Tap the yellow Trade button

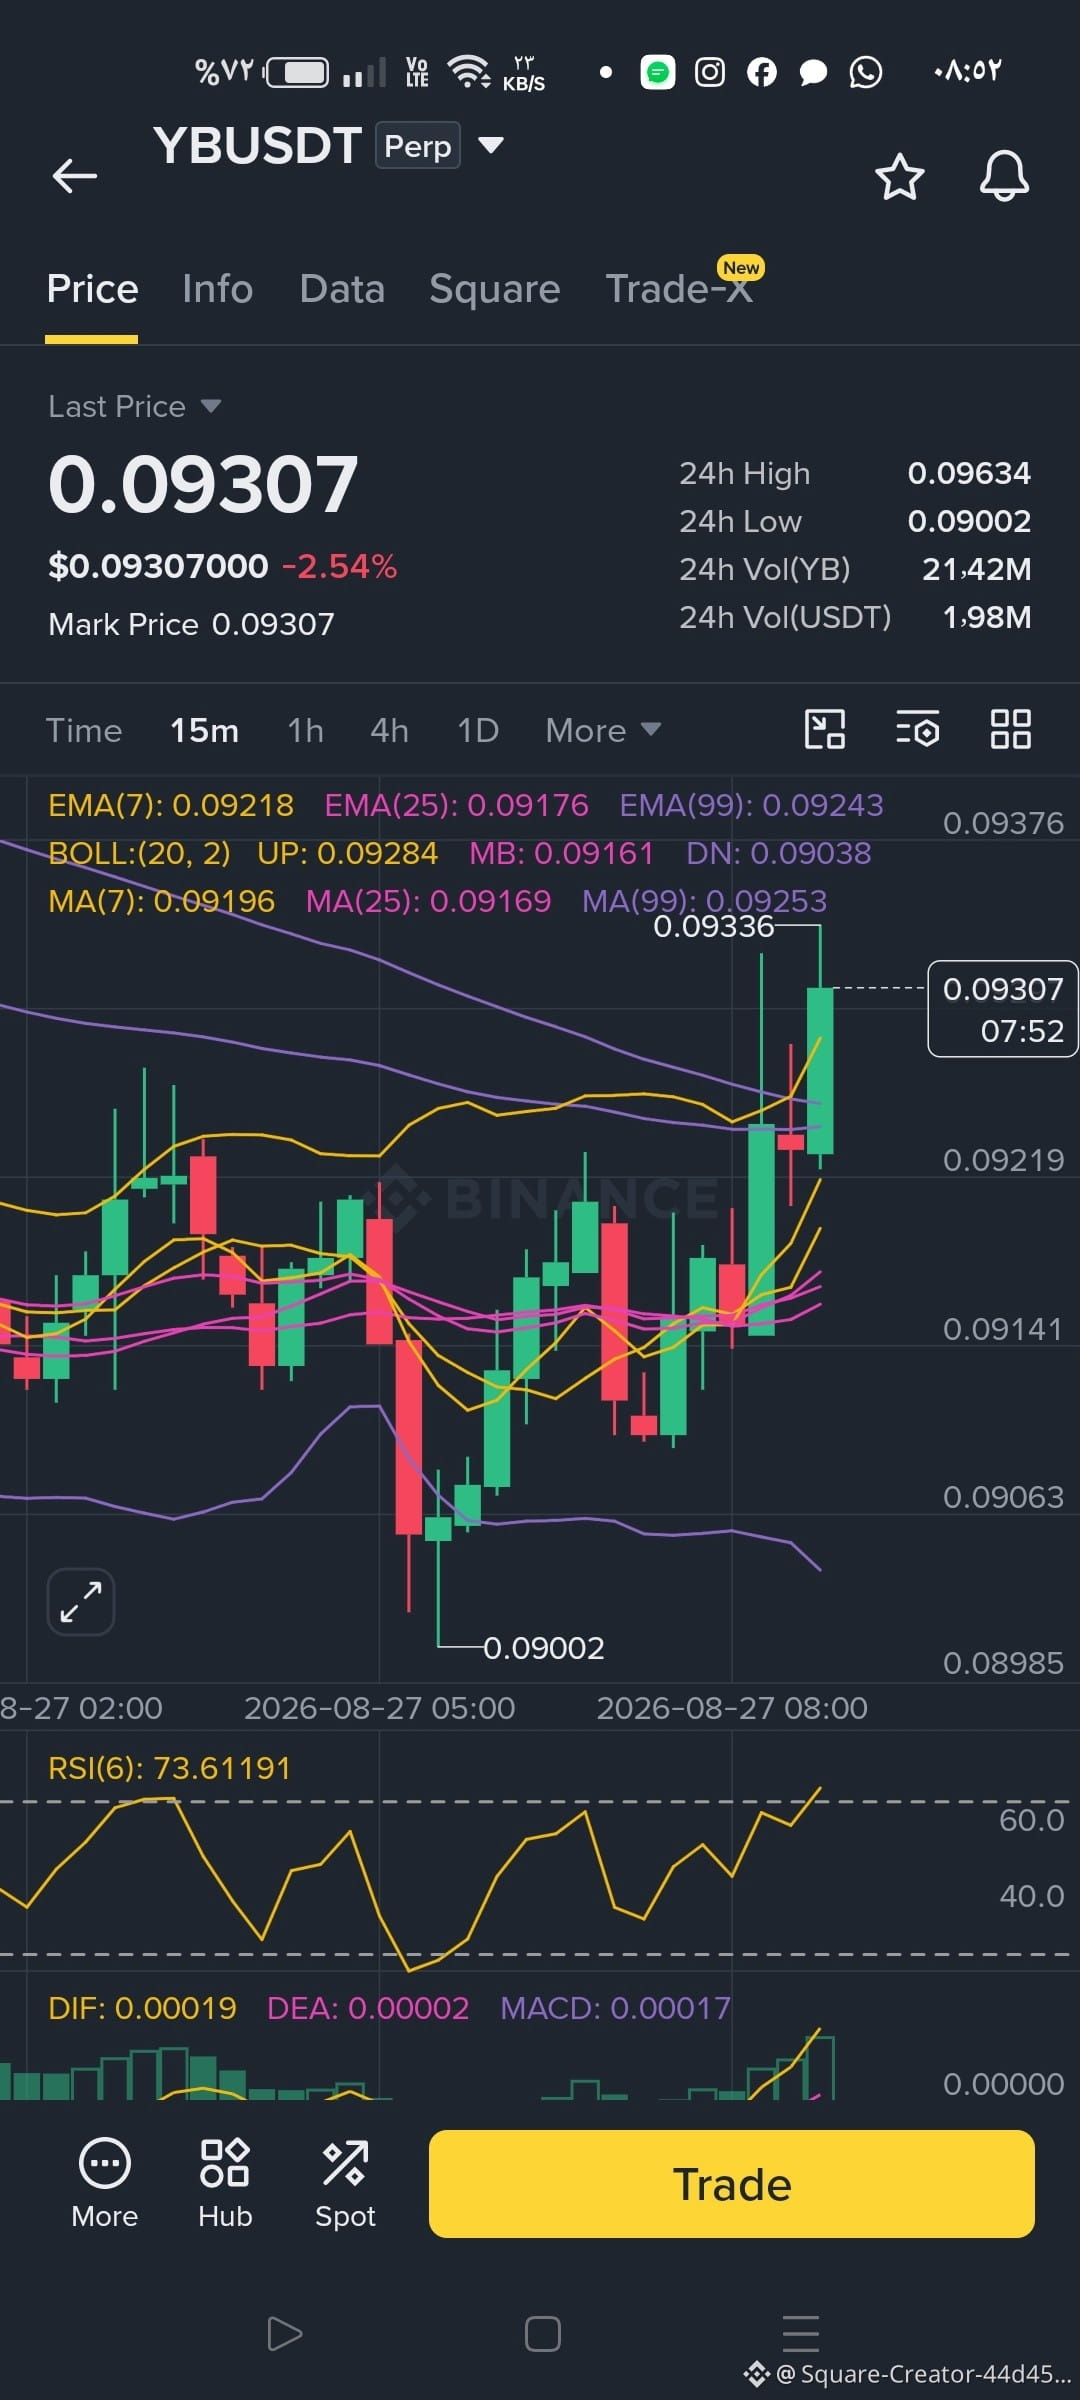pos(732,2184)
